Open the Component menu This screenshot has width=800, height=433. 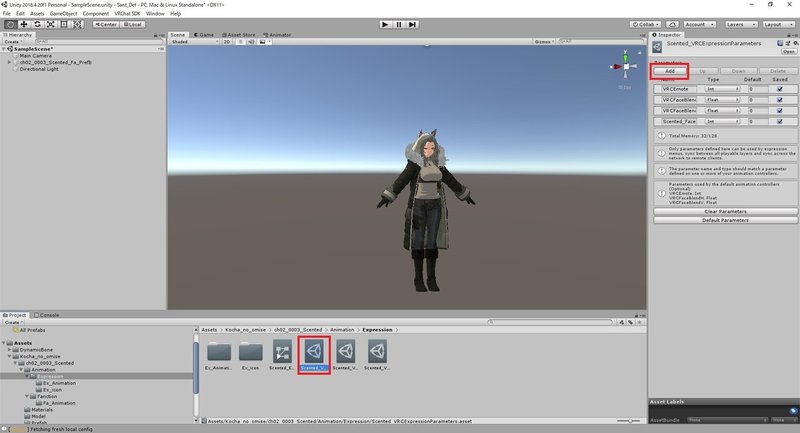point(95,13)
